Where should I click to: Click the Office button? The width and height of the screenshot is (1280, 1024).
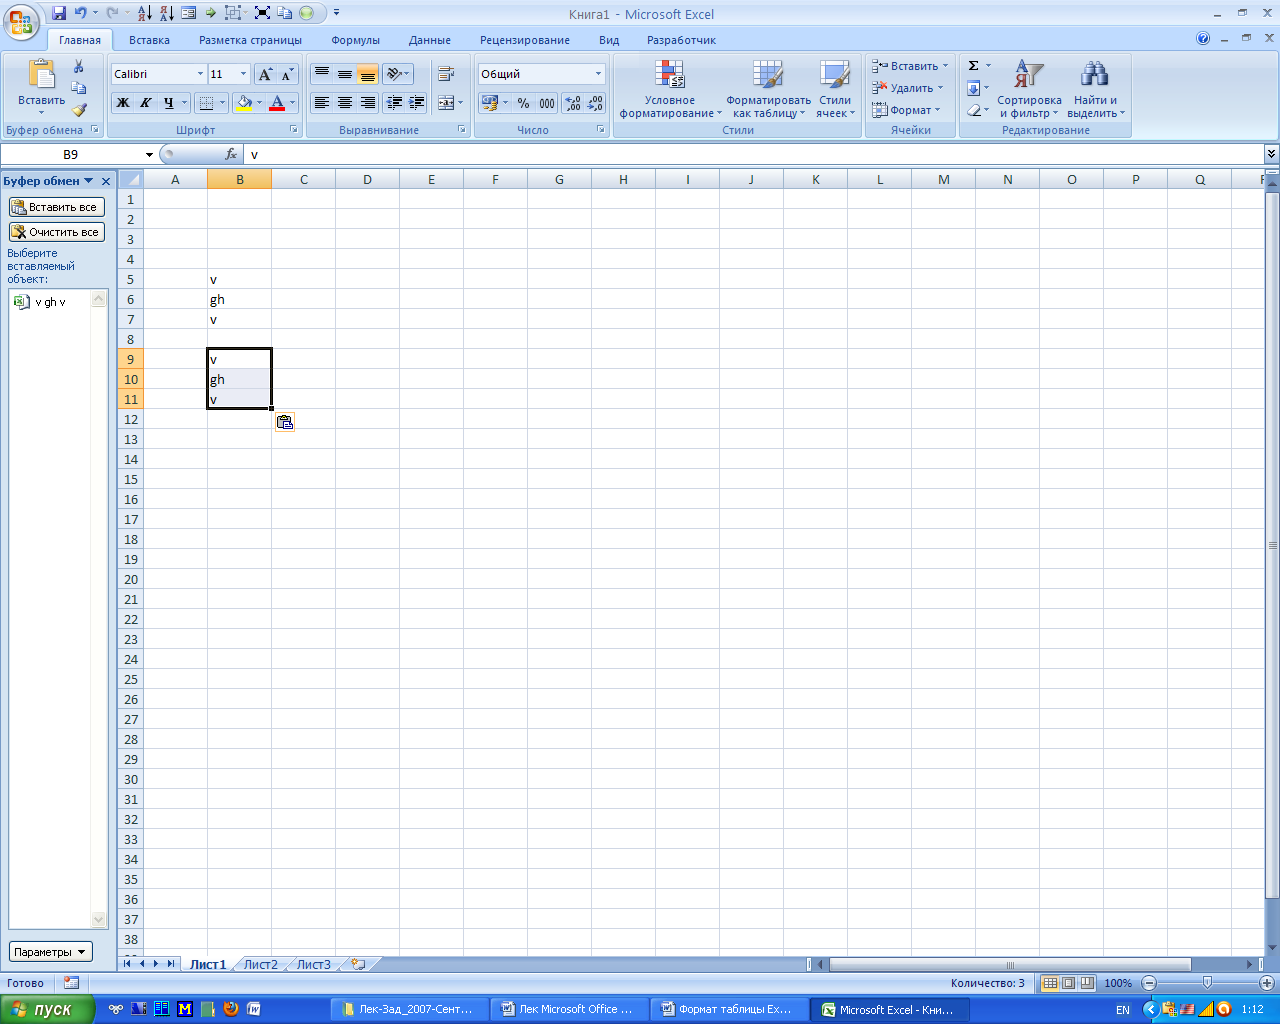20,20
